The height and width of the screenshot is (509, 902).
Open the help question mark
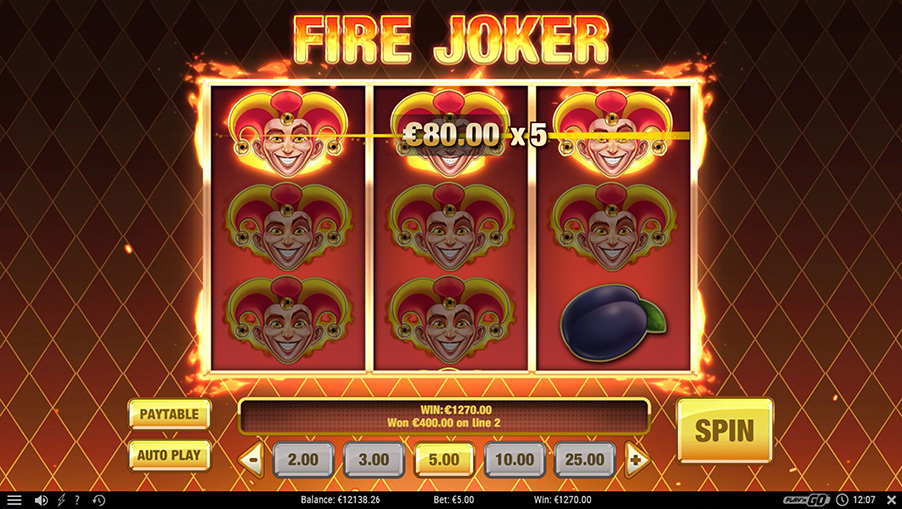[x=77, y=500]
